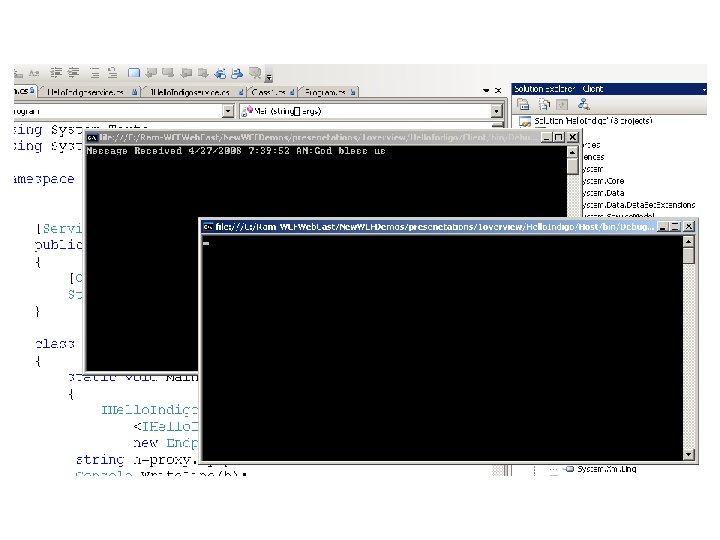Open the Host console window system menu icon
Image resolution: width=720 pixels, height=540 pixels.
point(208,226)
